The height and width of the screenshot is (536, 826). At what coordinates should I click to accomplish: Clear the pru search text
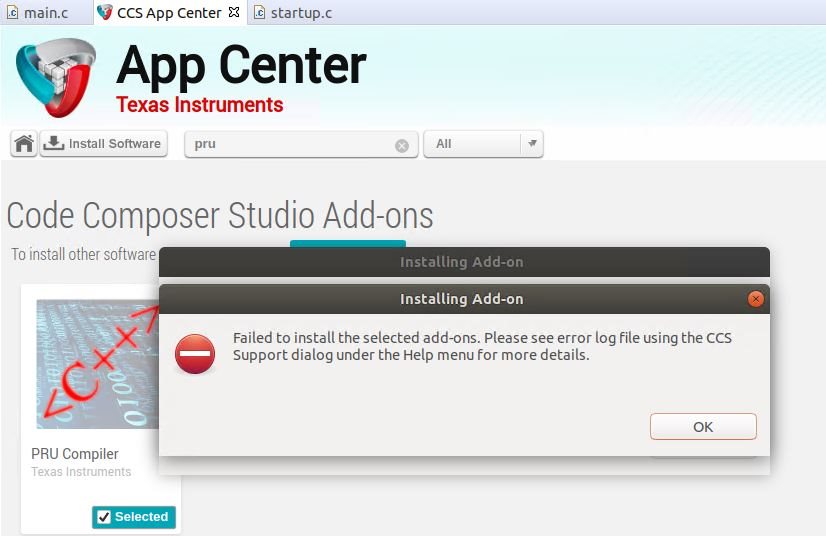pos(402,145)
